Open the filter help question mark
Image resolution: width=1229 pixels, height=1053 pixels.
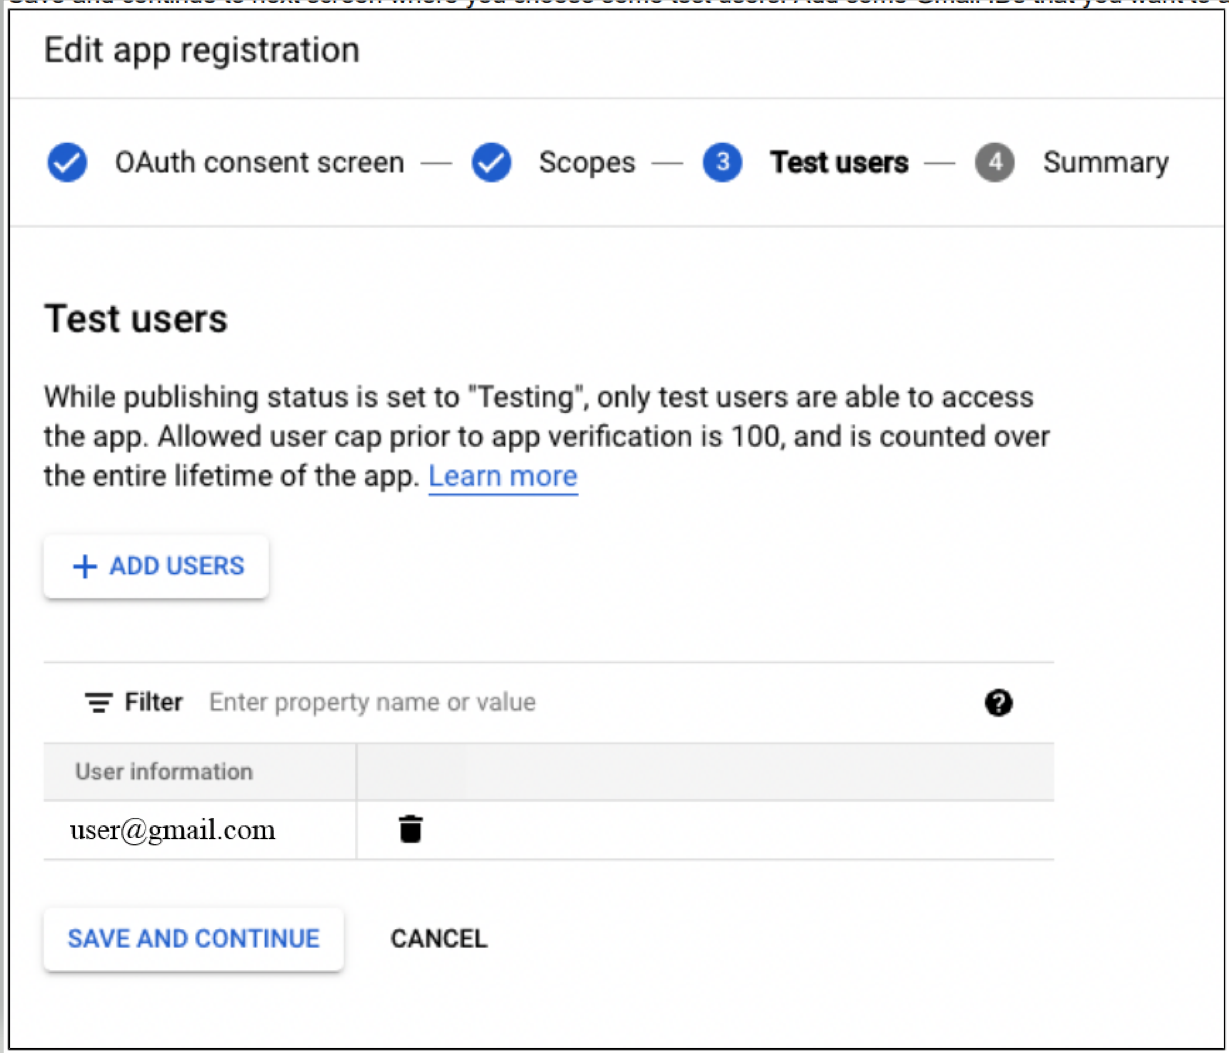(998, 703)
